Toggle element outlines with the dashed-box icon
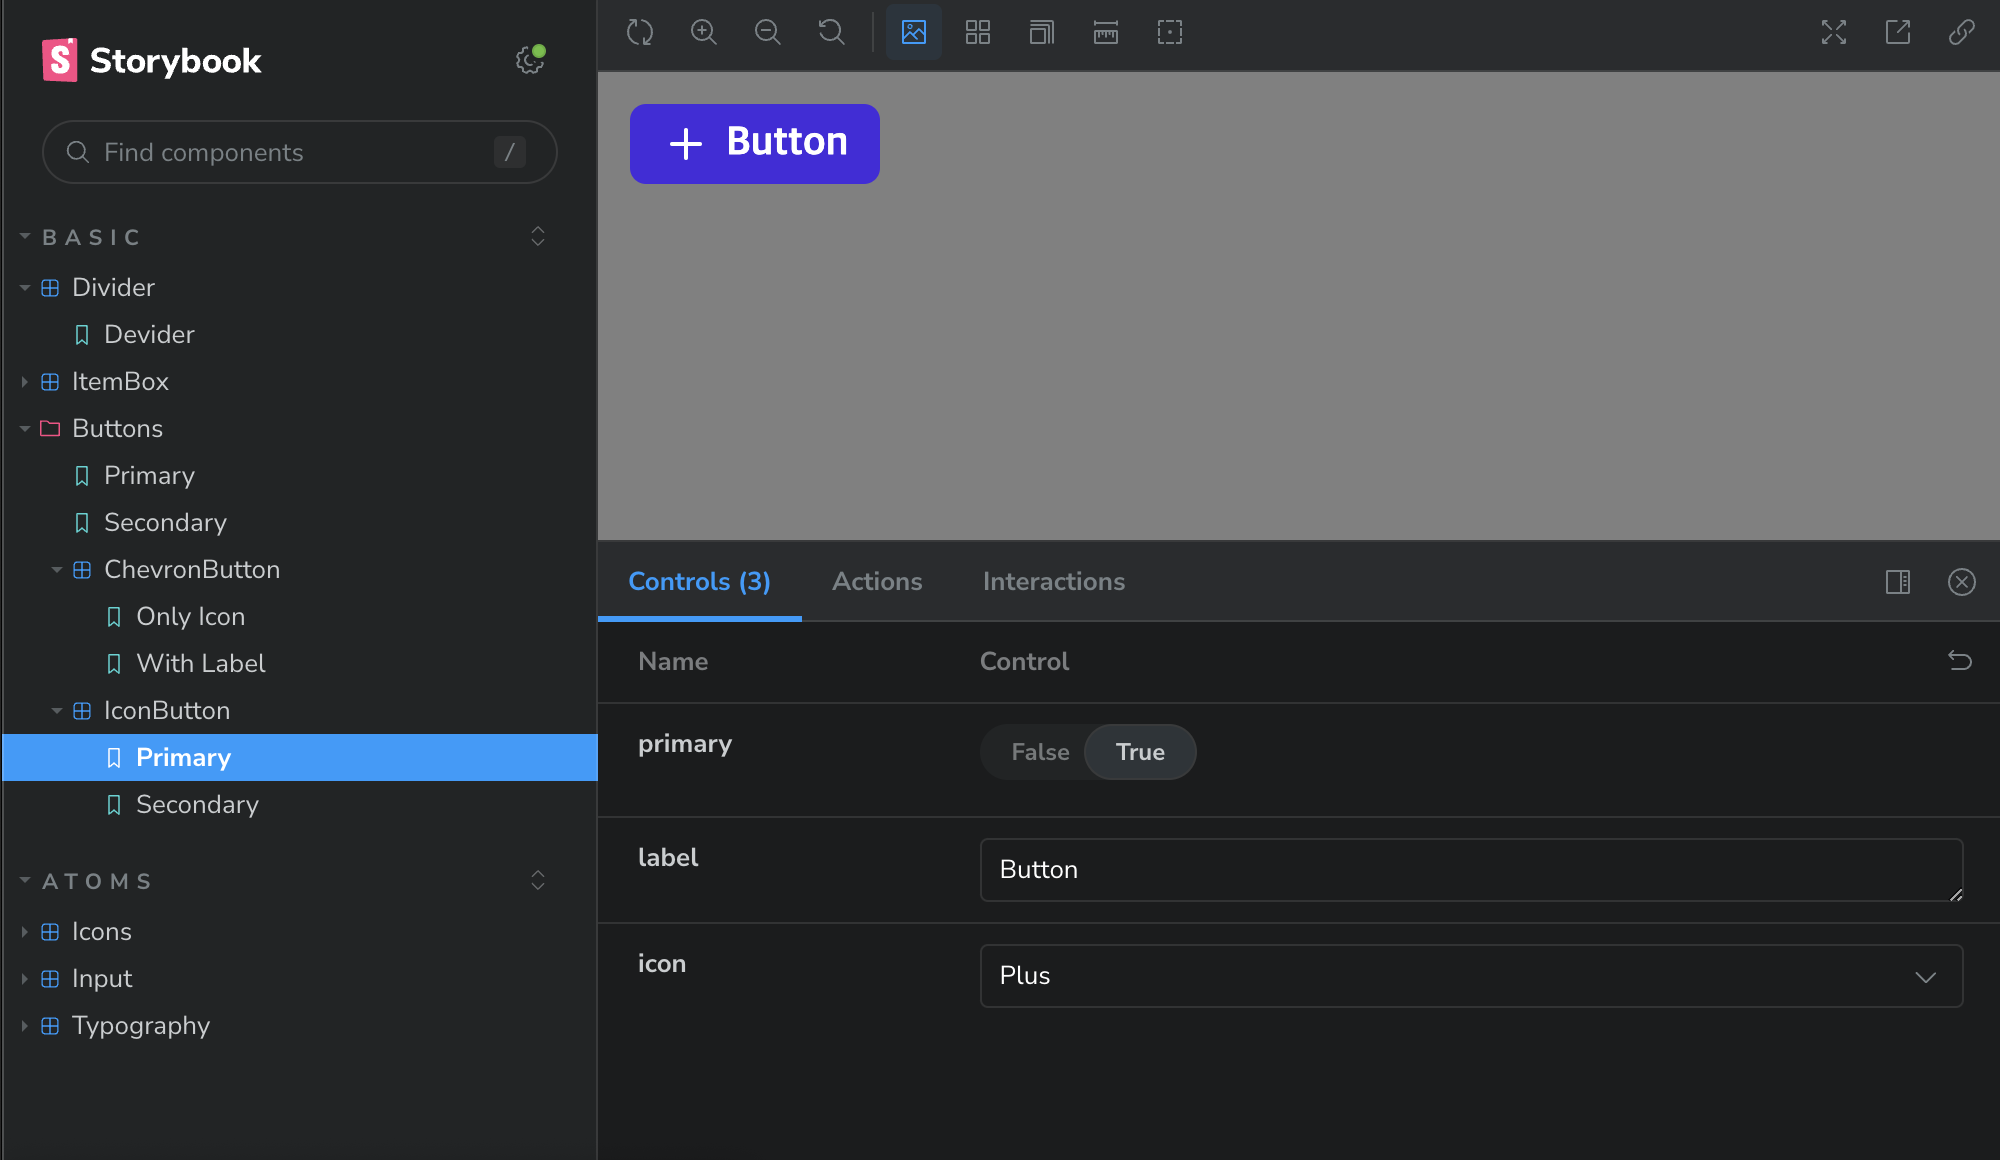 pyautogui.click(x=1169, y=32)
